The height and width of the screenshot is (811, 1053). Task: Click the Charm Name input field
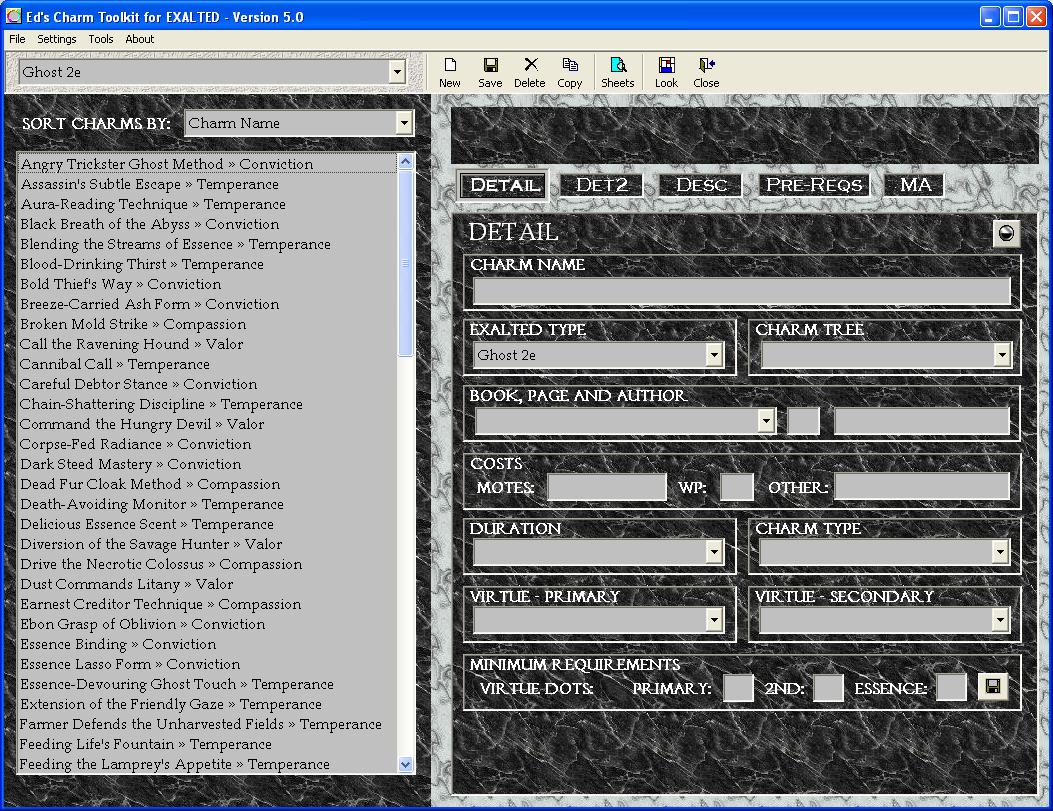click(741, 291)
